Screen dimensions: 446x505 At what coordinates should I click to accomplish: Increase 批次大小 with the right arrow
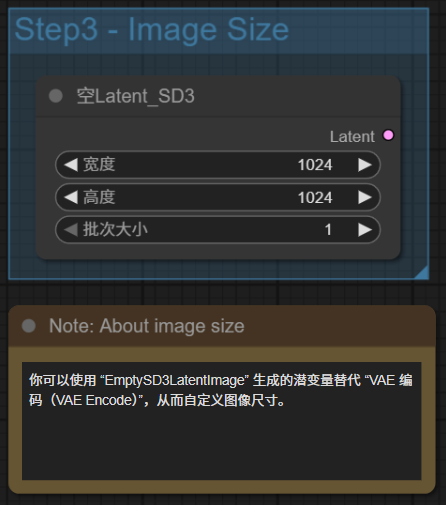[x=365, y=229]
